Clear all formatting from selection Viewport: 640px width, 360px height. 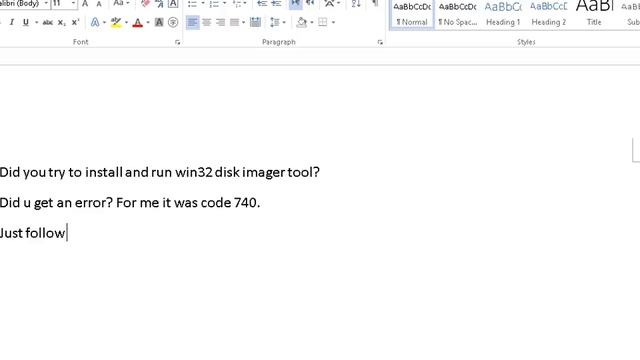coord(145,4)
